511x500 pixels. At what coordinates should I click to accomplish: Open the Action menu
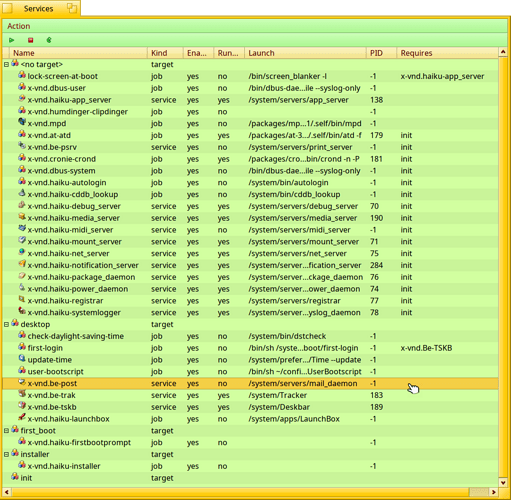[x=19, y=26]
